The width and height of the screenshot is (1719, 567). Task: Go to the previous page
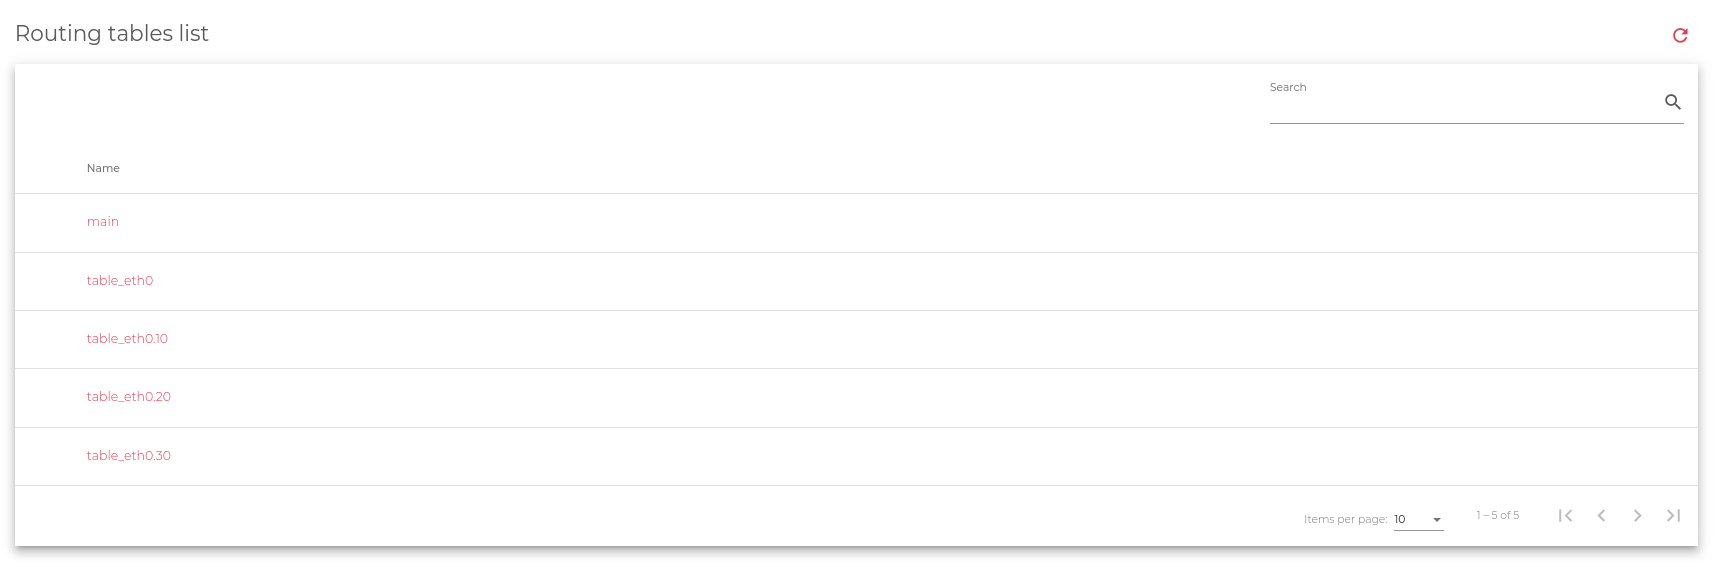click(x=1602, y=515)
